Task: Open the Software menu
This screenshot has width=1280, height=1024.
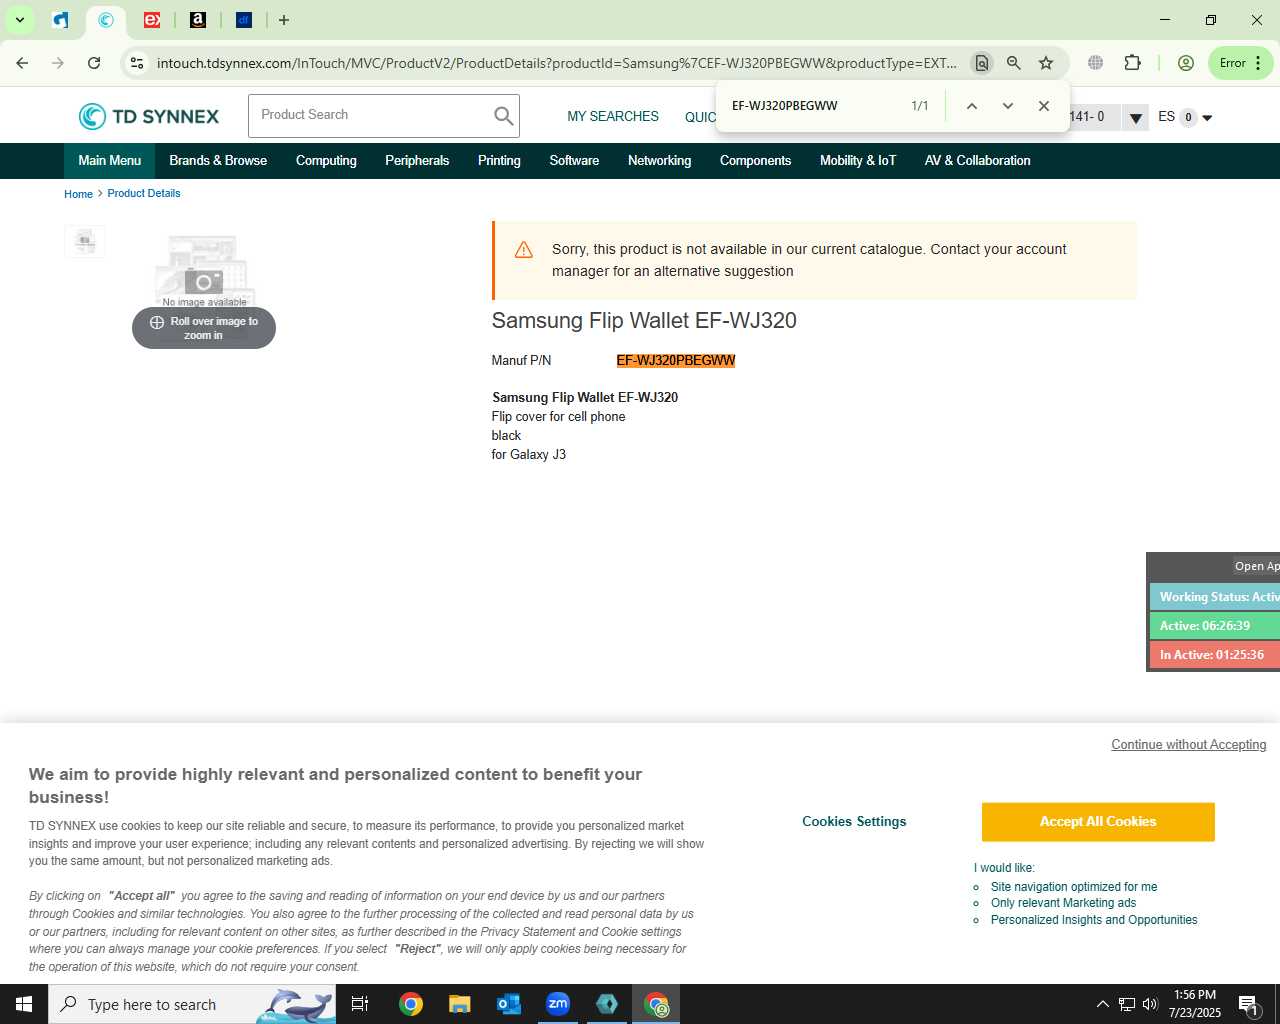Action: click(574, 161)
